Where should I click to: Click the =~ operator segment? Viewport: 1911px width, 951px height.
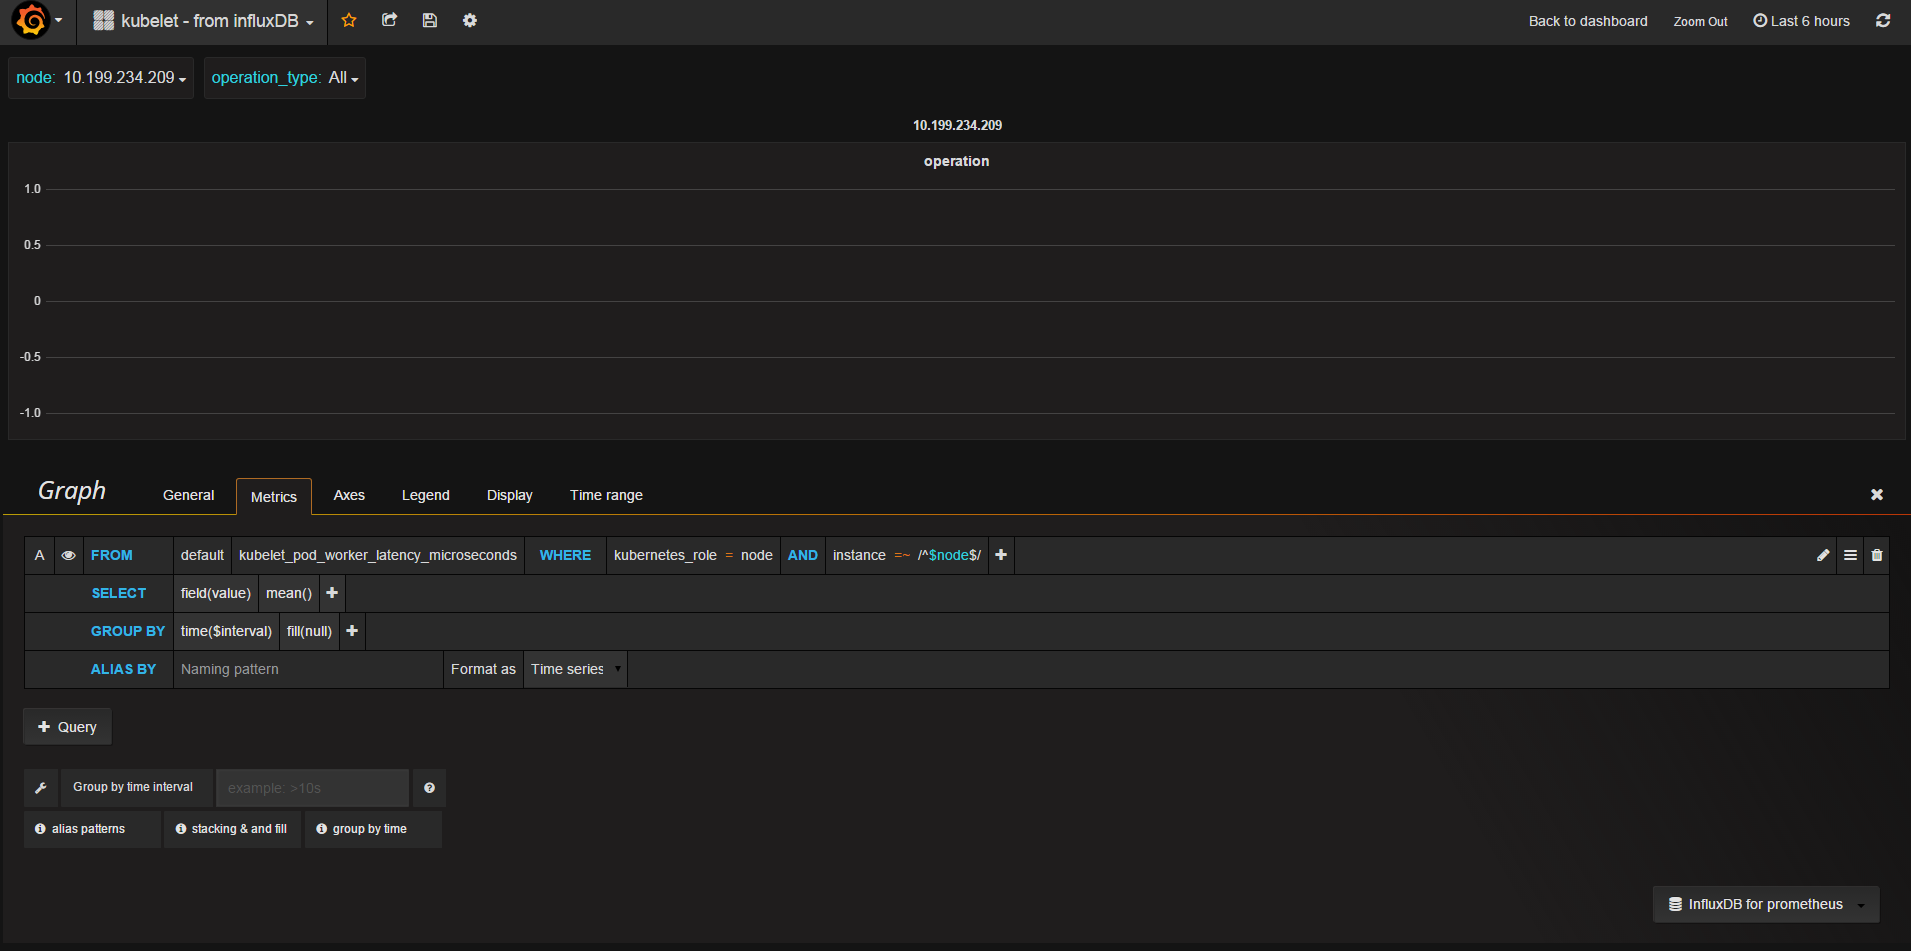point(902,555)
